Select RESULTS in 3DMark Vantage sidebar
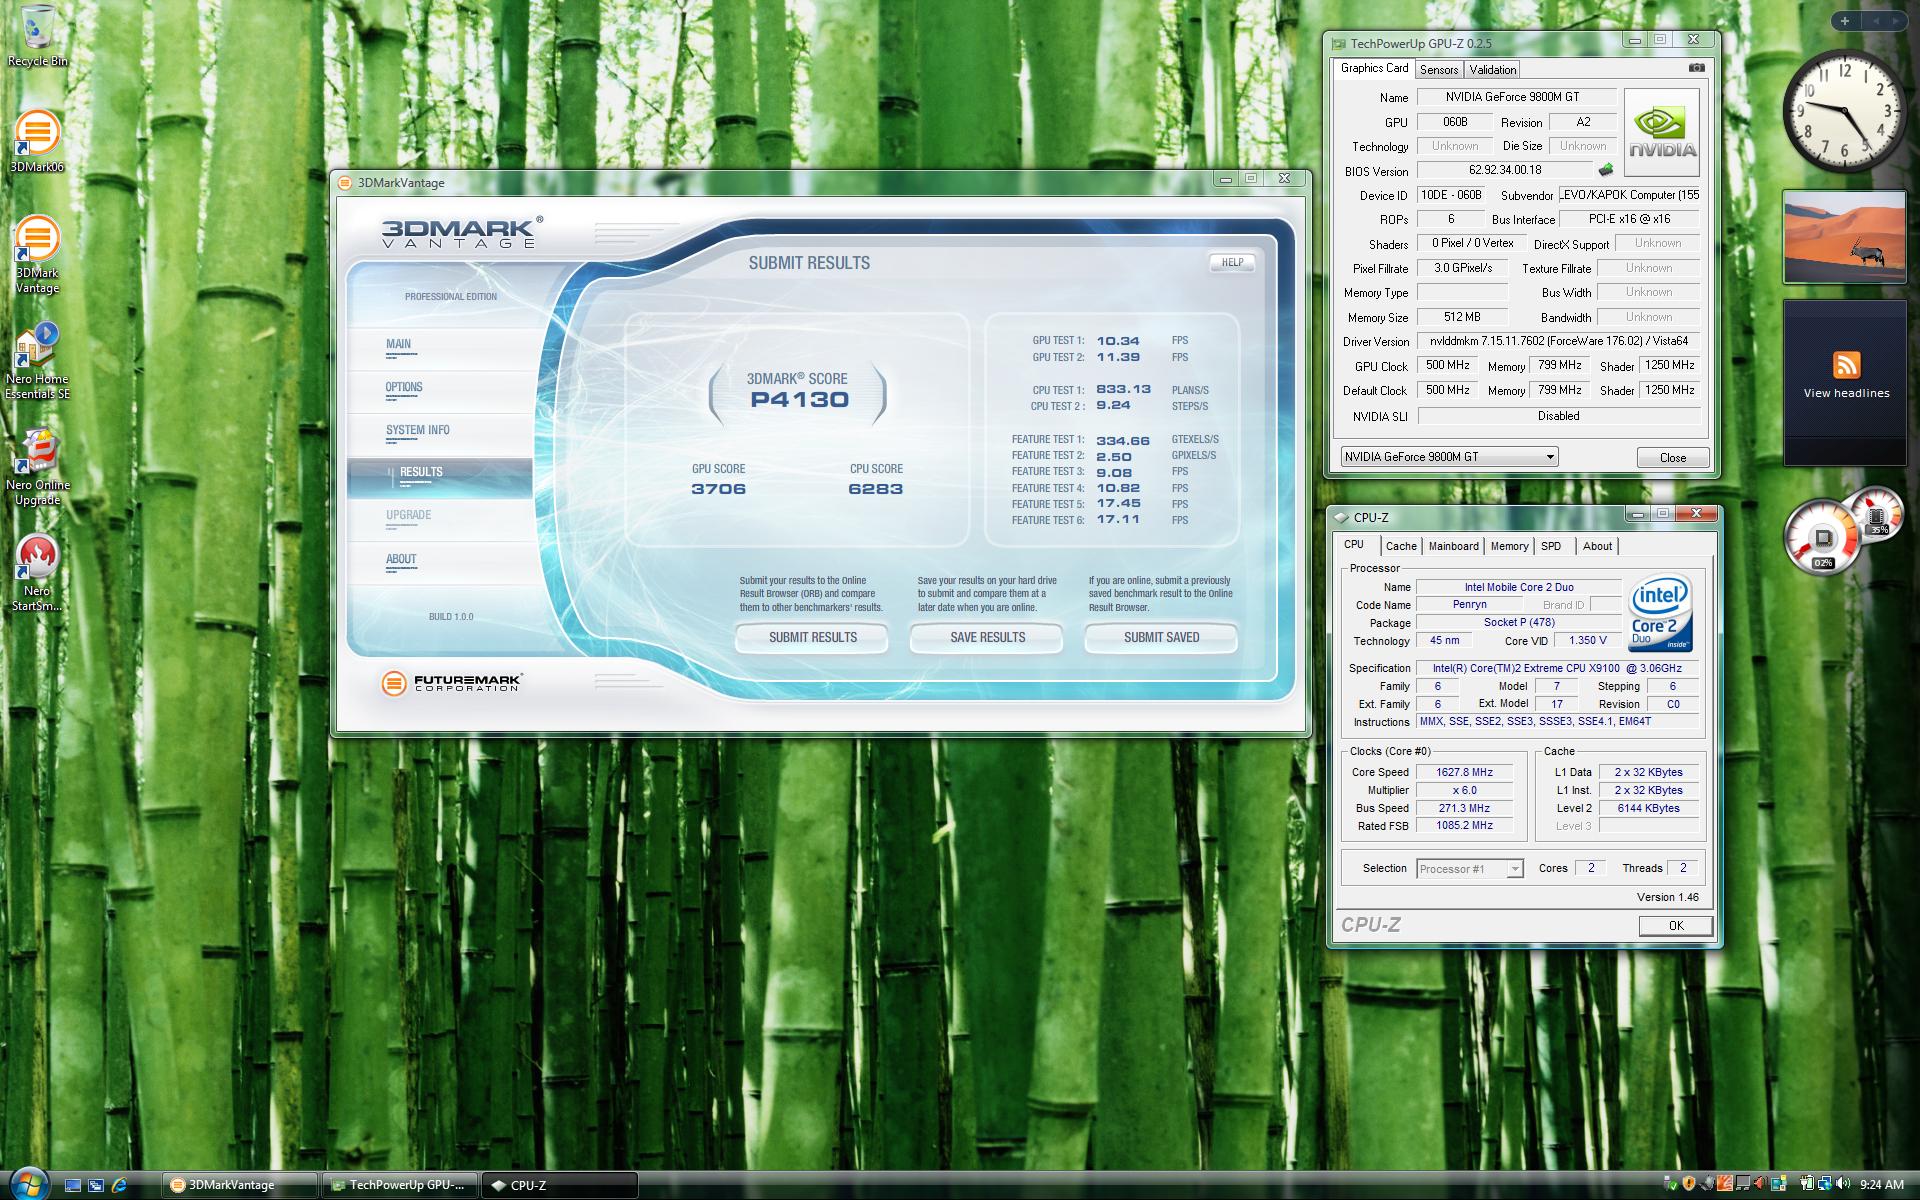 click(x=439, y=477)
